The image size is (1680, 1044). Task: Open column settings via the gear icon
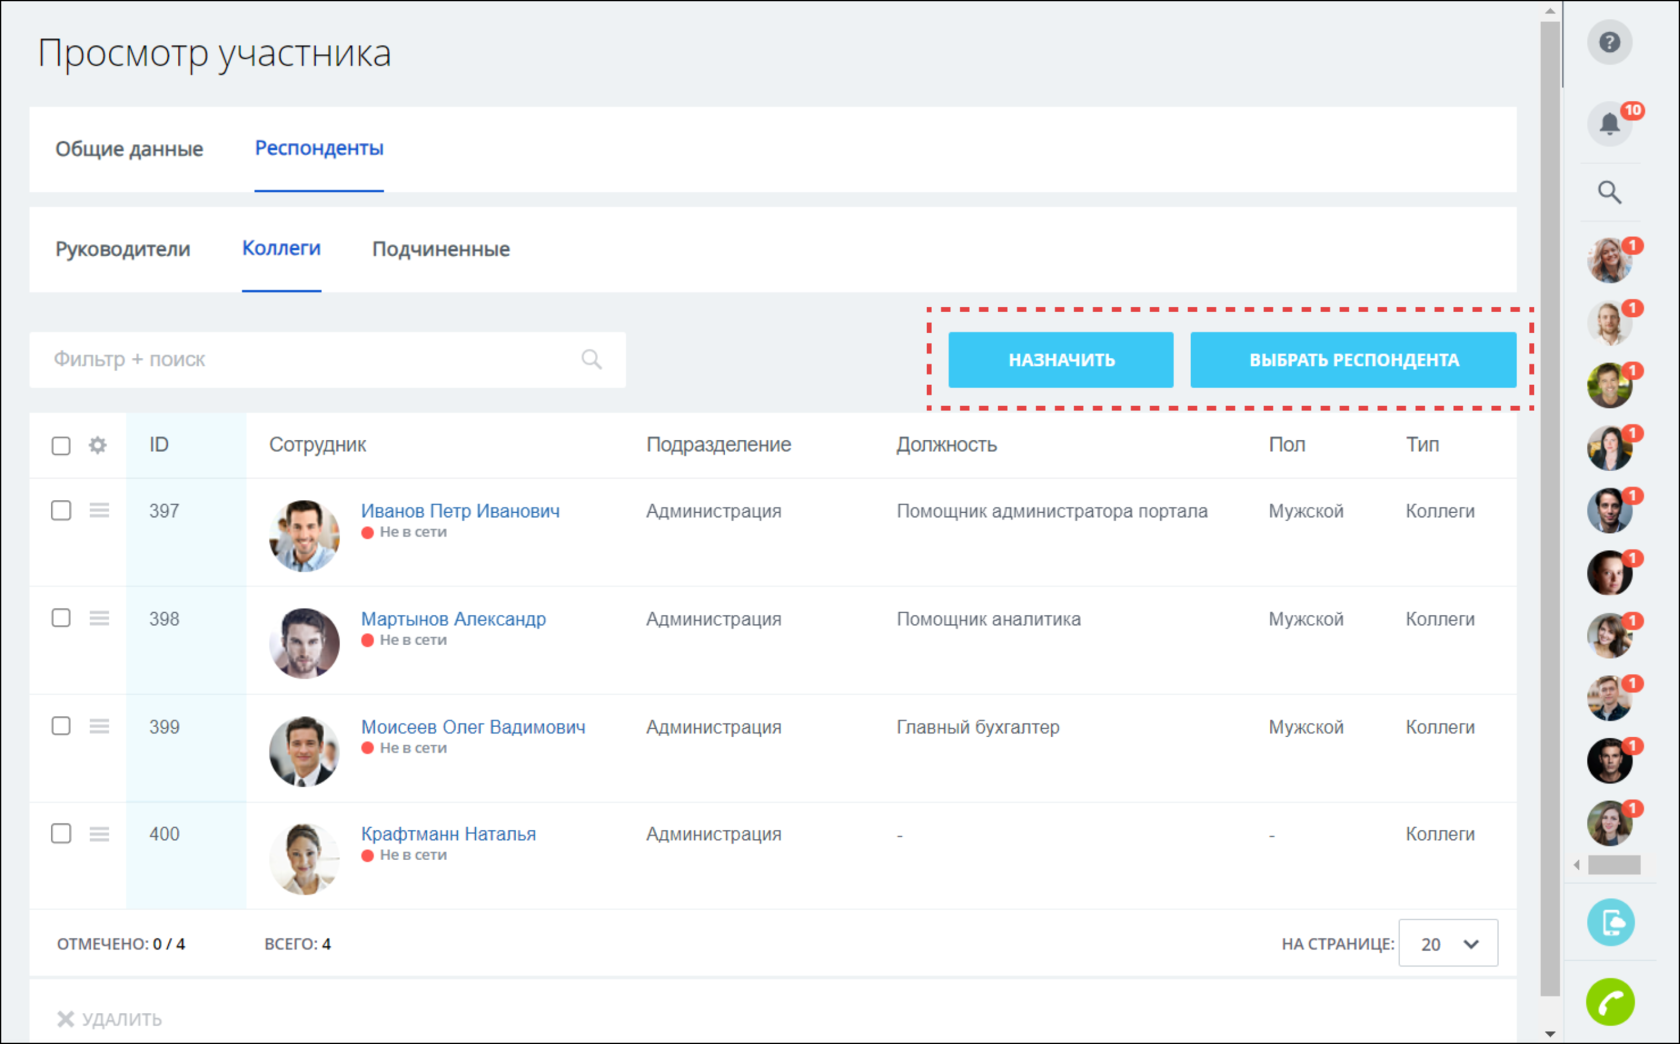click(x=97, y=445)
